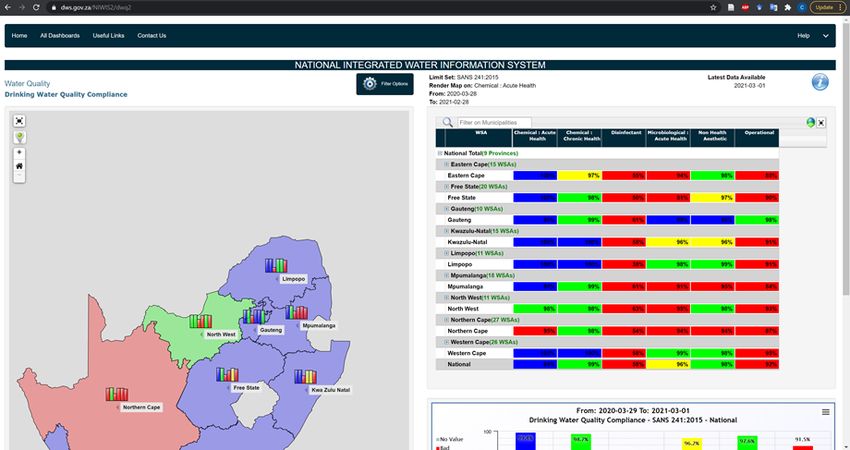This screenshot has height=450, width=850.
Task: Expand the navbar chevron dropdown
Action: pos(826,36)
